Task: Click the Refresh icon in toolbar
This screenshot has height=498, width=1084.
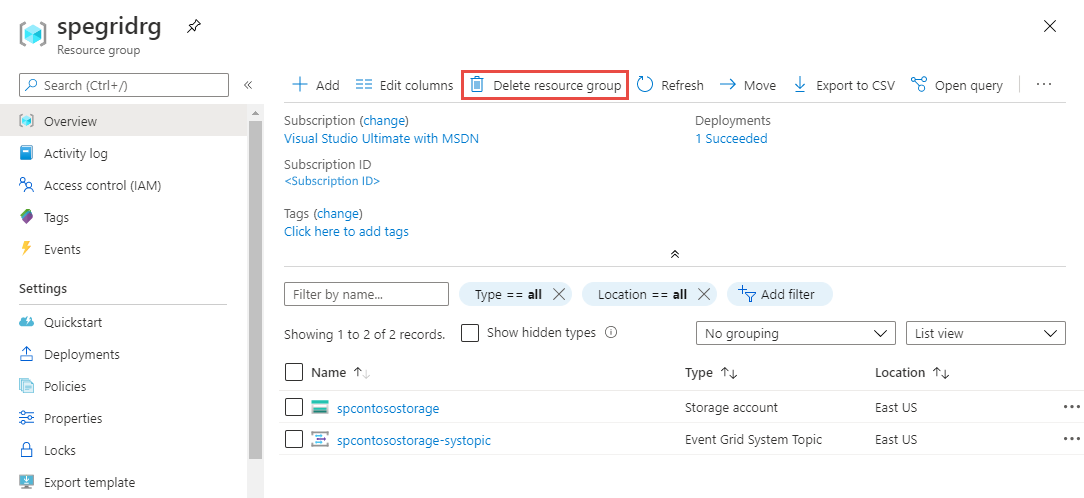Action: click(645, 85)
